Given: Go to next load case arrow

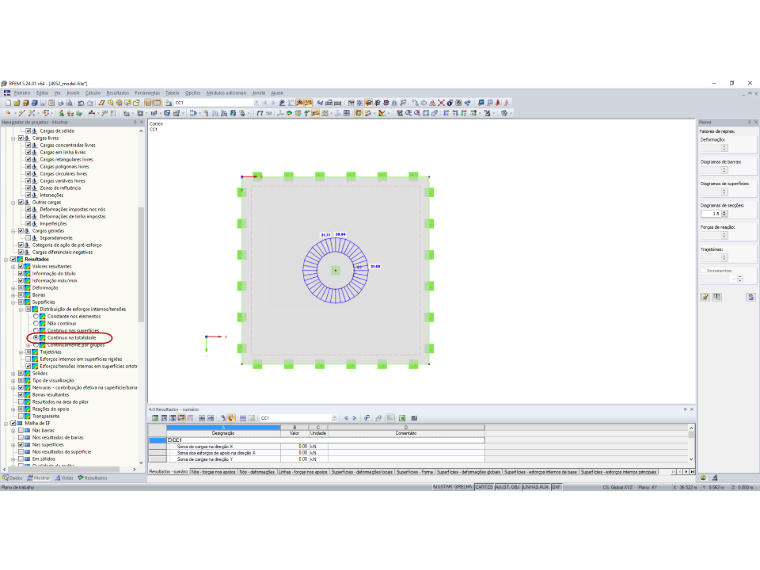Looking at the screenshot, I should 273,103.
